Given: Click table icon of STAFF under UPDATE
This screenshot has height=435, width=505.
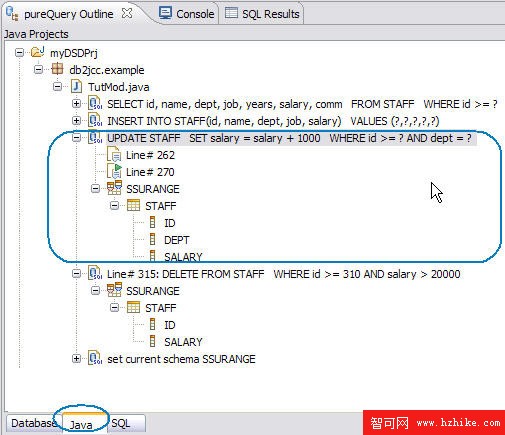Looking at the screenshot, I should (133, 206).
